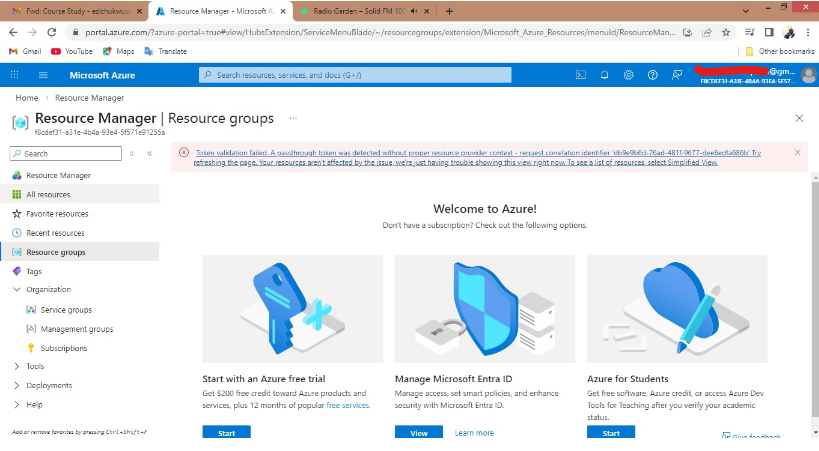Collapse the sidebar menu with double chevron
Viewport: 819px width, 451px height.
coord(149,154)
